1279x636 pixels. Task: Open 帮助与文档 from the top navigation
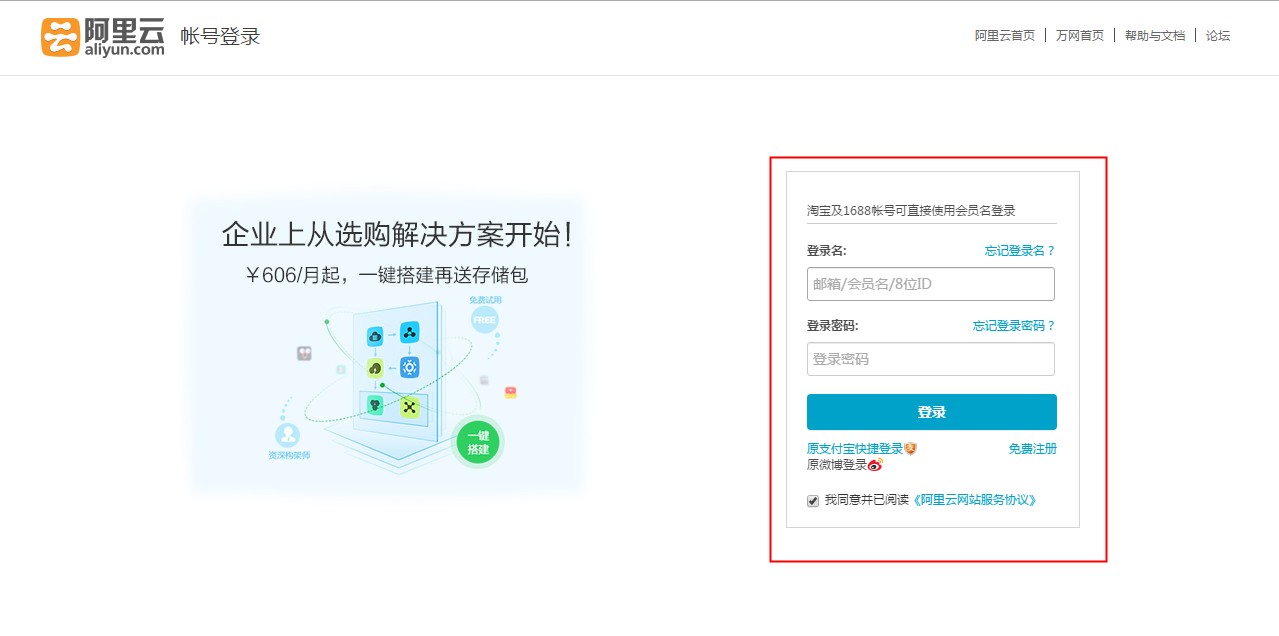tap(1154, 36)
